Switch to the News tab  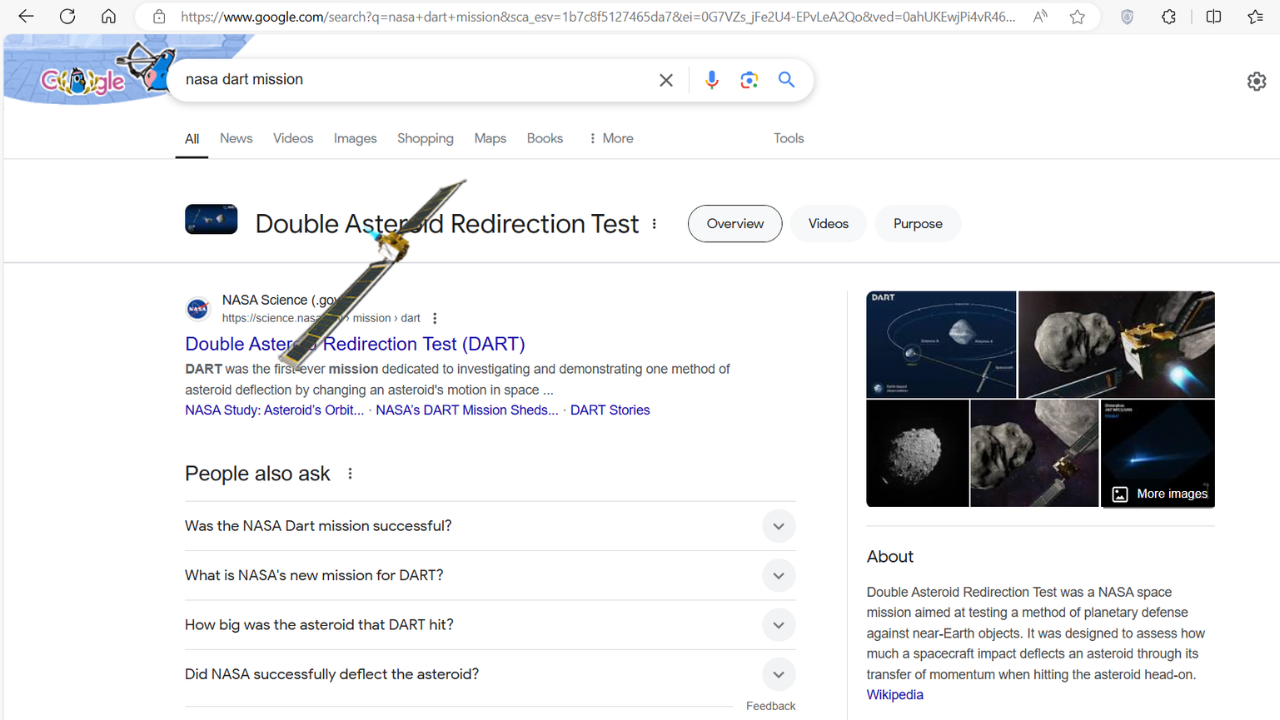tap(236, 138)
